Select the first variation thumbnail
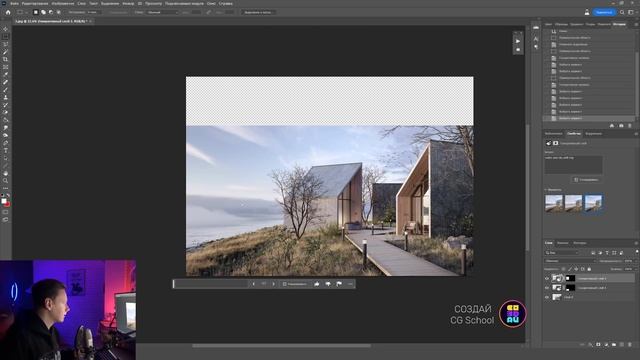Screen dimensions: 640x360 [554, 203]
